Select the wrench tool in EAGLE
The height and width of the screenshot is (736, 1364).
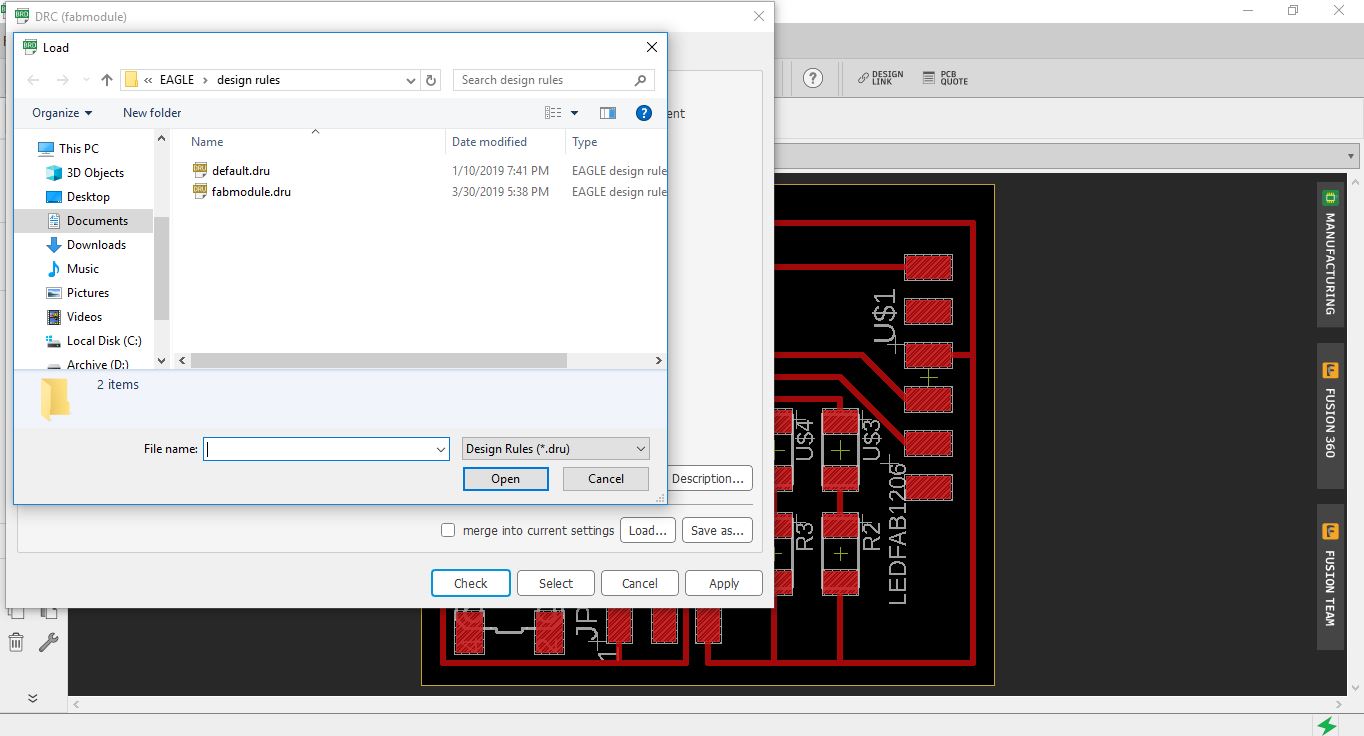coord(48,642)
